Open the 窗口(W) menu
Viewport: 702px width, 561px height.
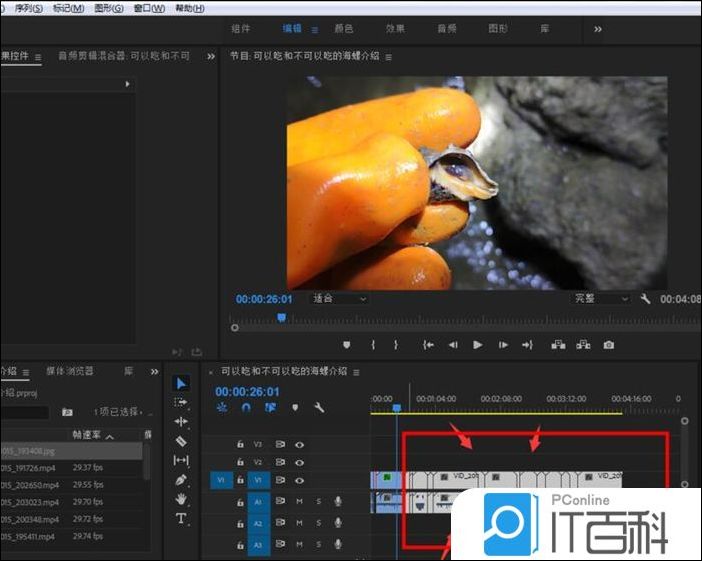[x=149, y=8]
